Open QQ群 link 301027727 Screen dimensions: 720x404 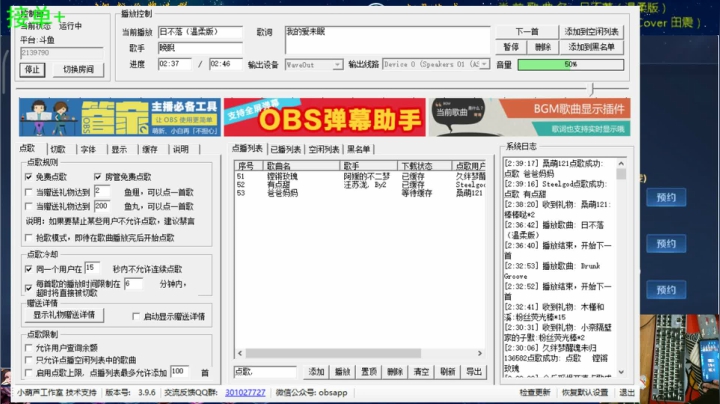tap(245, 393)
